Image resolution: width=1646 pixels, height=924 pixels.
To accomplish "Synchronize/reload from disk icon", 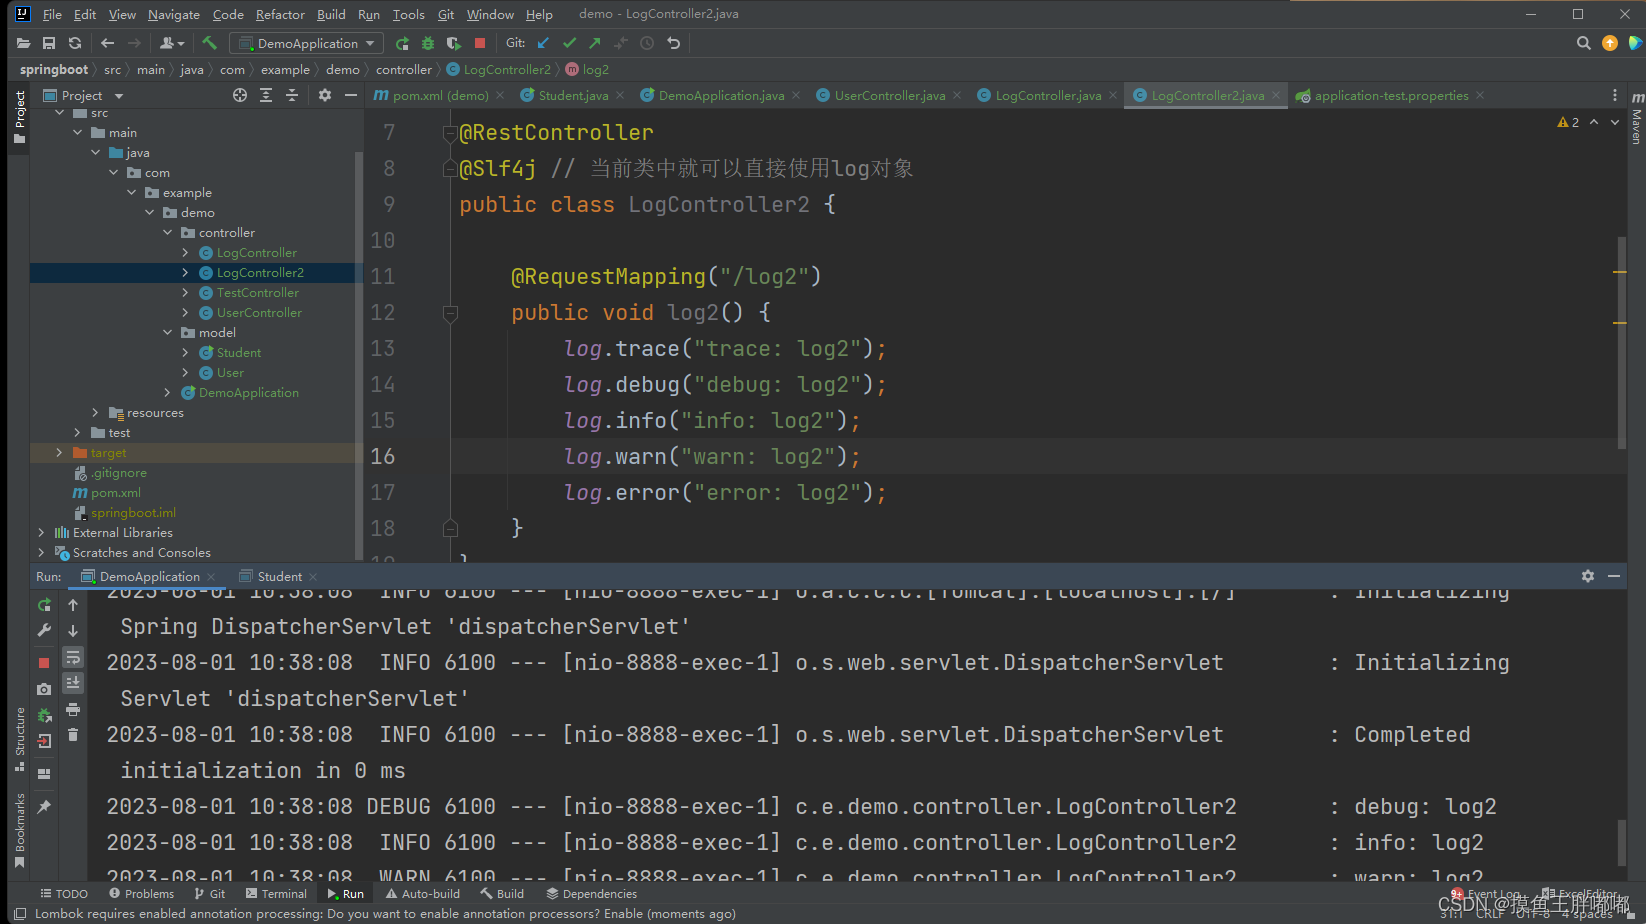I will click(x=75, y=43).
